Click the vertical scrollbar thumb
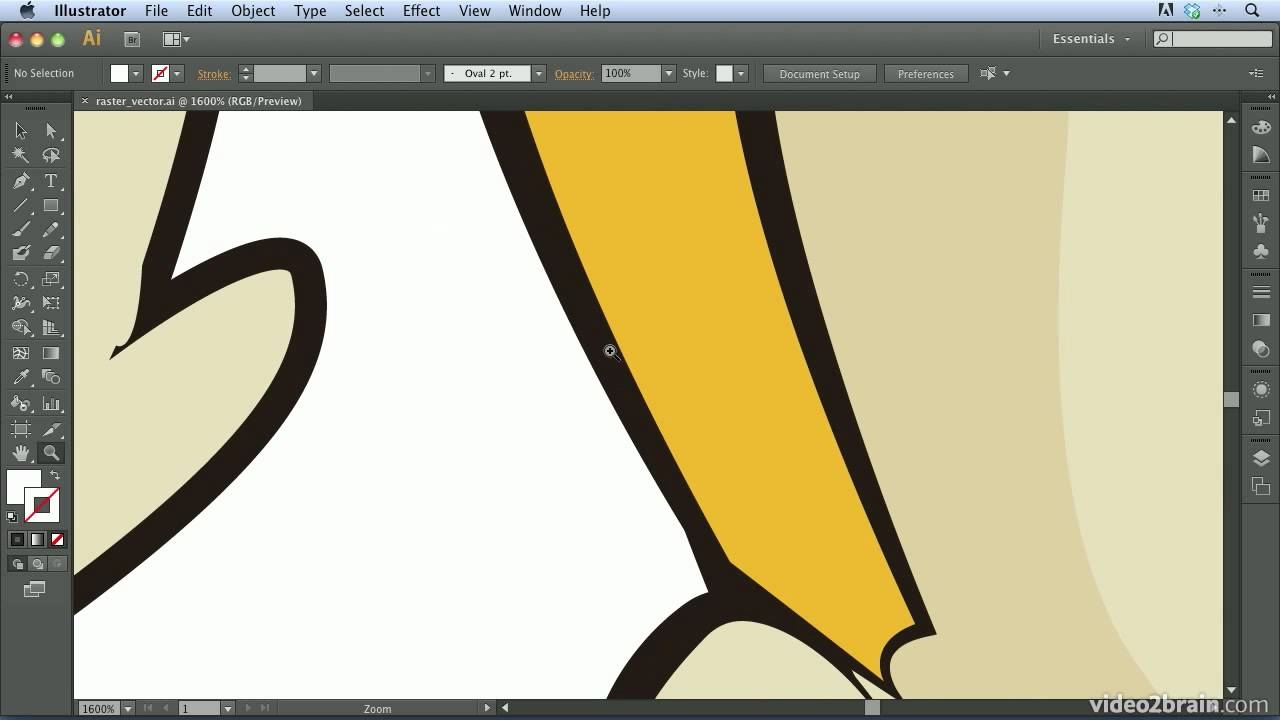The image size is (1280, 720). pyautogui.click(x=1231, y=398)
